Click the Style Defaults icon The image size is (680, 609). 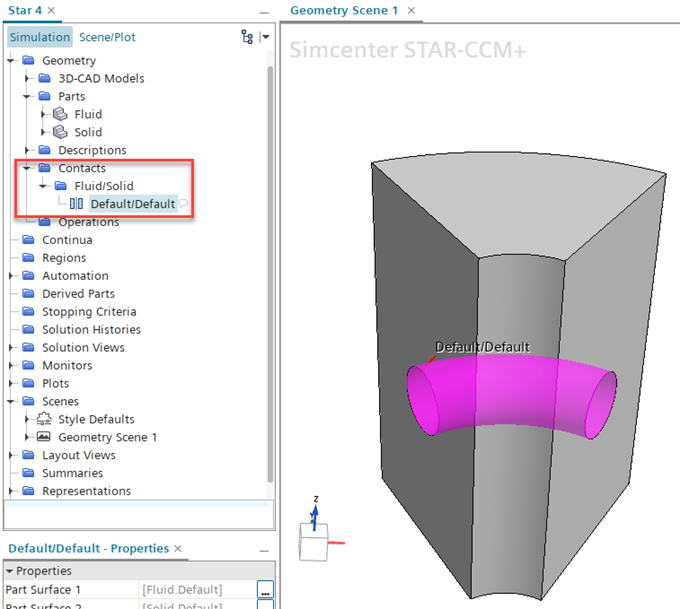(x=44, y=419)
